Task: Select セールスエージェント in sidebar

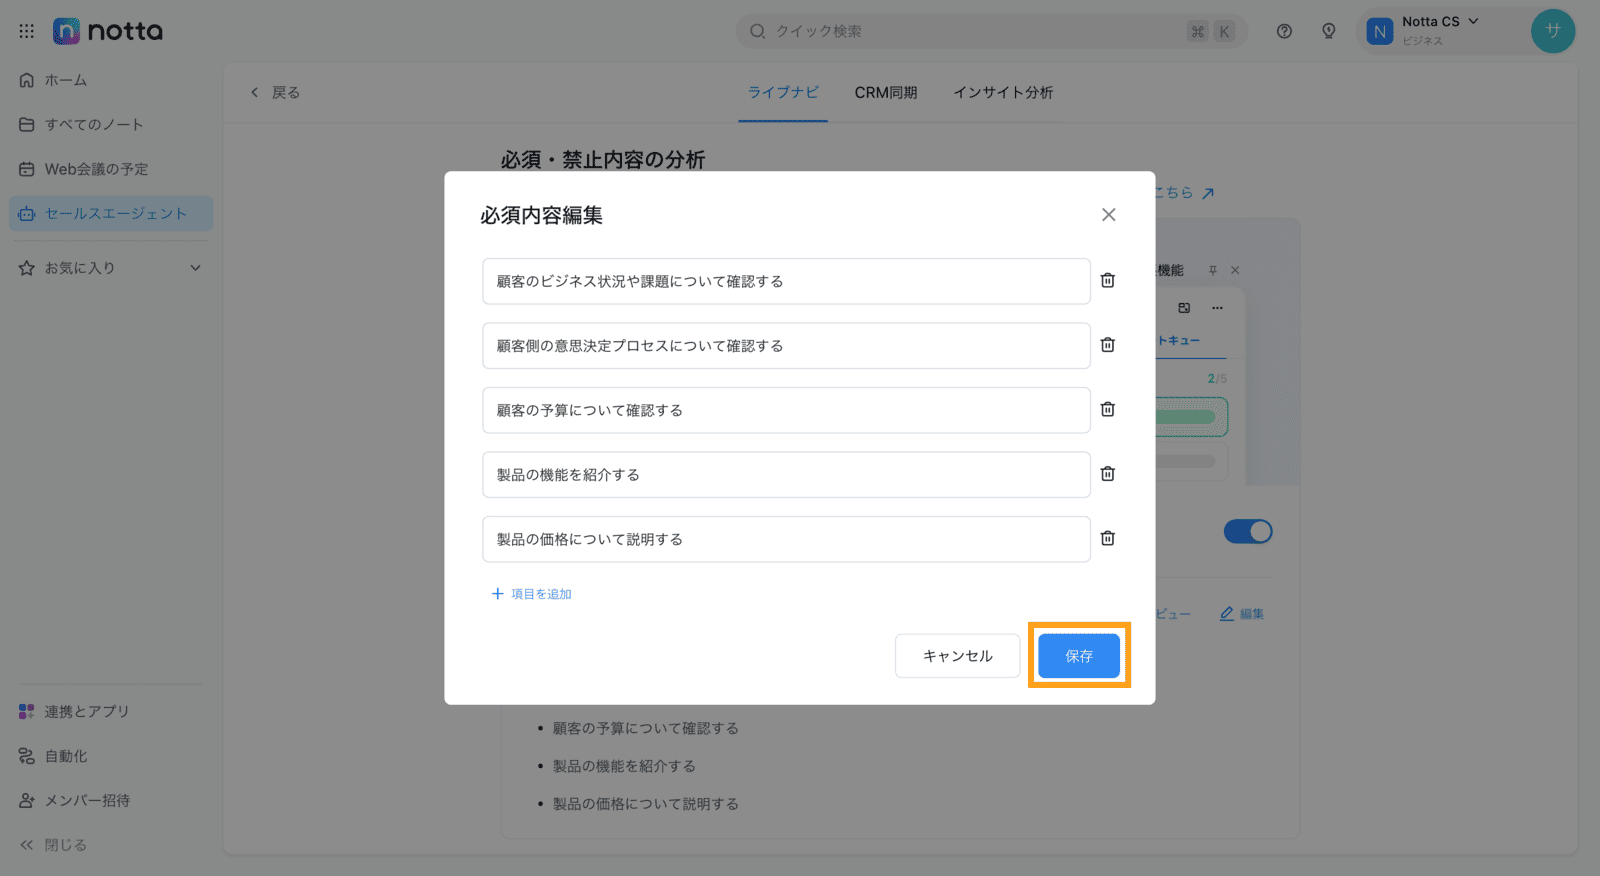Action: [x=111, y=213]
